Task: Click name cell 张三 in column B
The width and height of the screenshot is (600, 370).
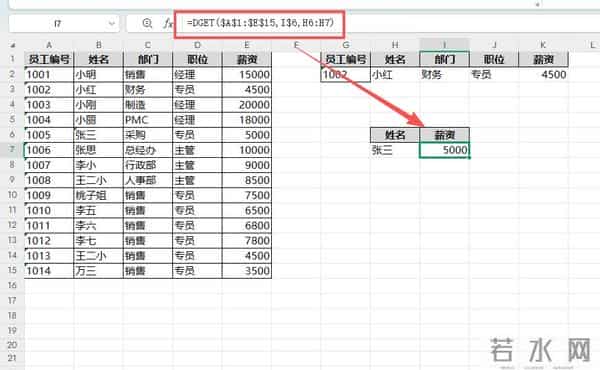Action: click(99, 135)
